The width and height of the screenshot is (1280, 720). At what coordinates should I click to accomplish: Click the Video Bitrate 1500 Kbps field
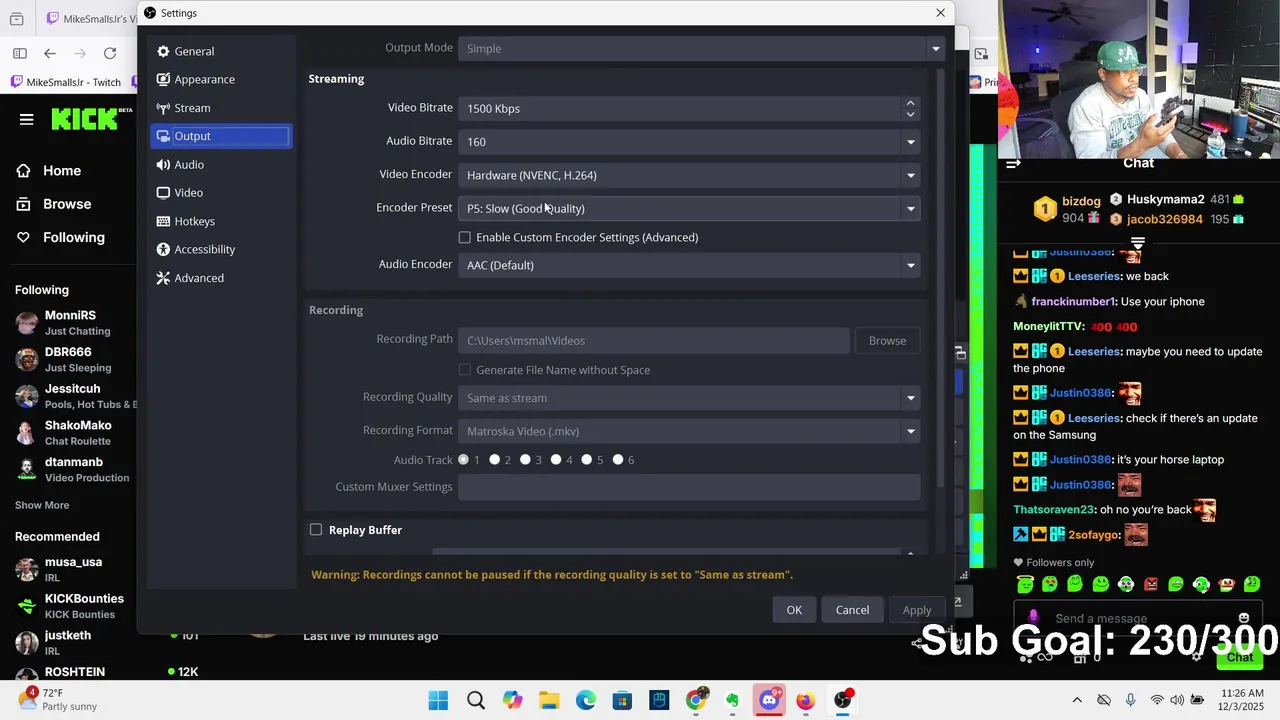[x=680, y=108]
